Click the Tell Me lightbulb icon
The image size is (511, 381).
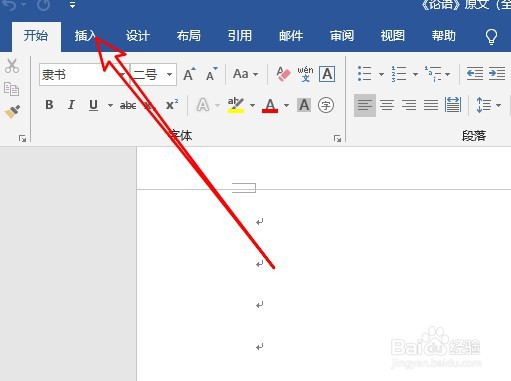click(491, 36)
